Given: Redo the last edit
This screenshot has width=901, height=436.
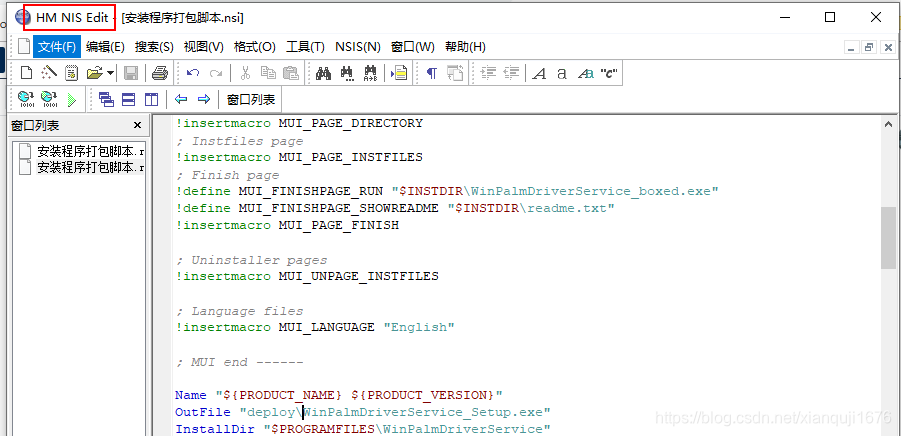Looking at the screenshot, I should (216, 73).
